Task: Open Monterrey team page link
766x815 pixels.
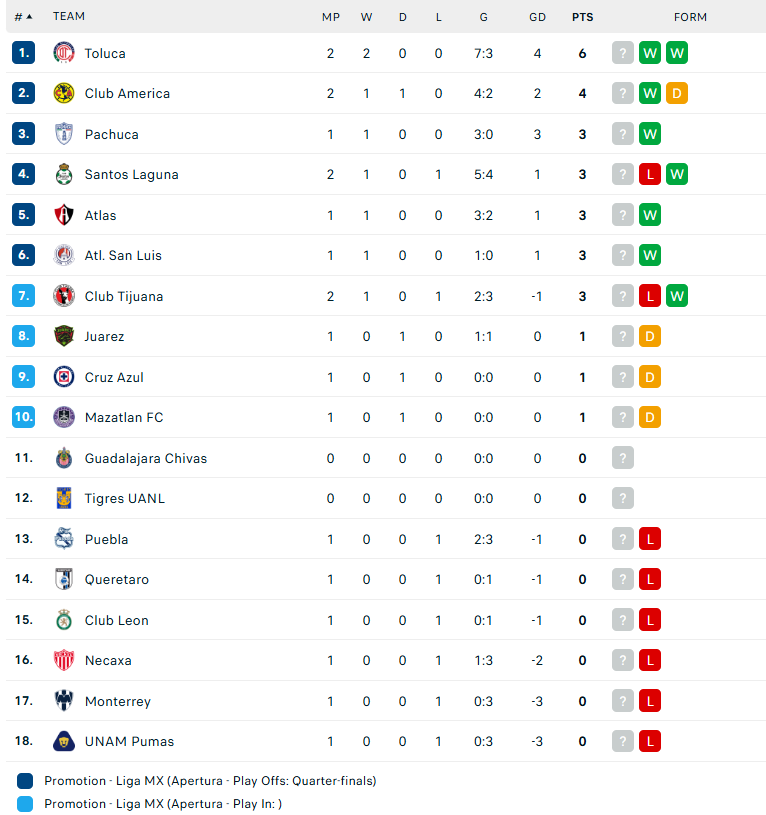Action: click(118, 701)
